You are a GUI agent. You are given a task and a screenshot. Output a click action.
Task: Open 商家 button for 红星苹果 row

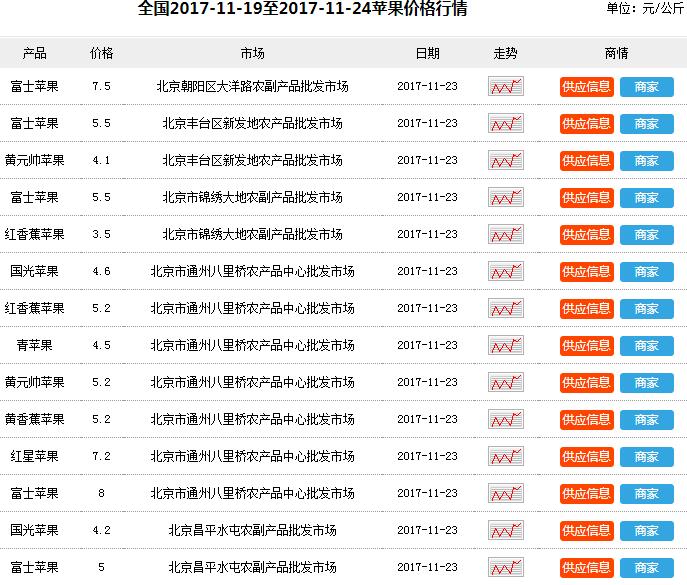tap(646, 457)
